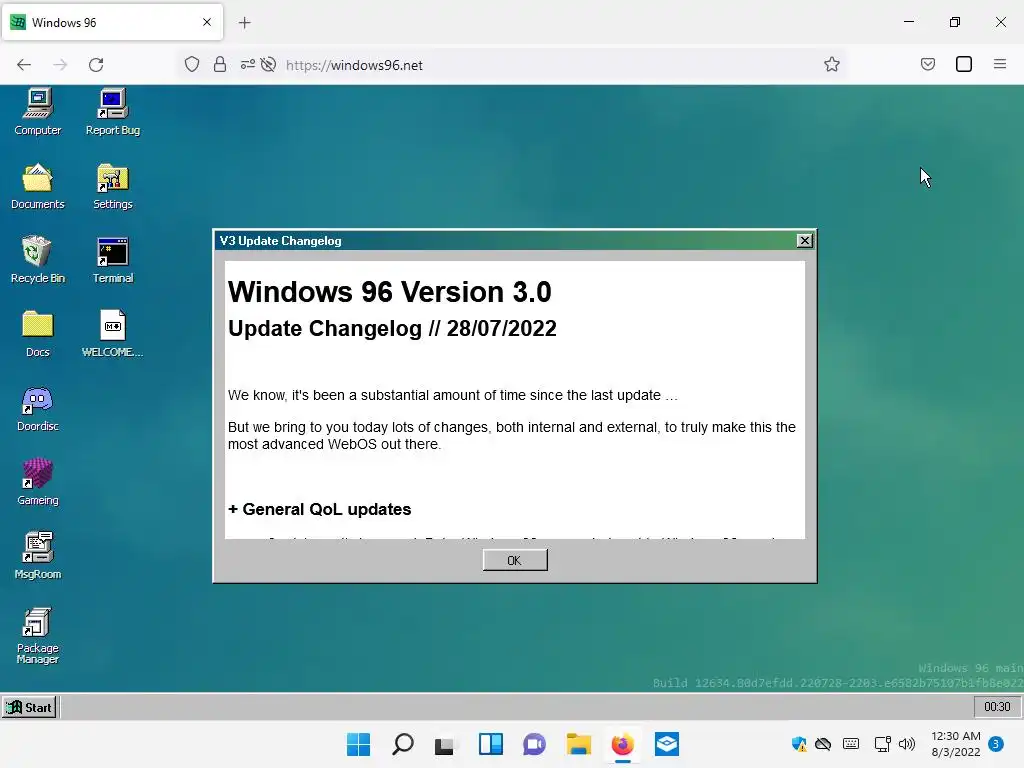Click the Windows Security tray icon

click(x=799, y=744)
